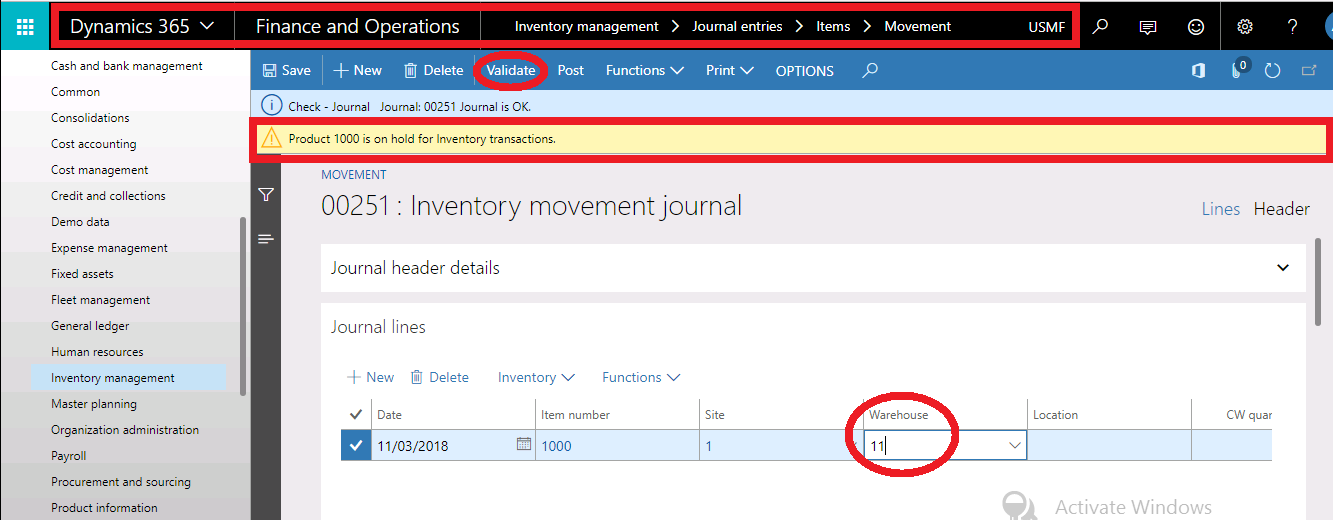Viewport: 1333px width, 520px height.
Task: Open the action bar Functions menu
Action: [x=645, y=70]
